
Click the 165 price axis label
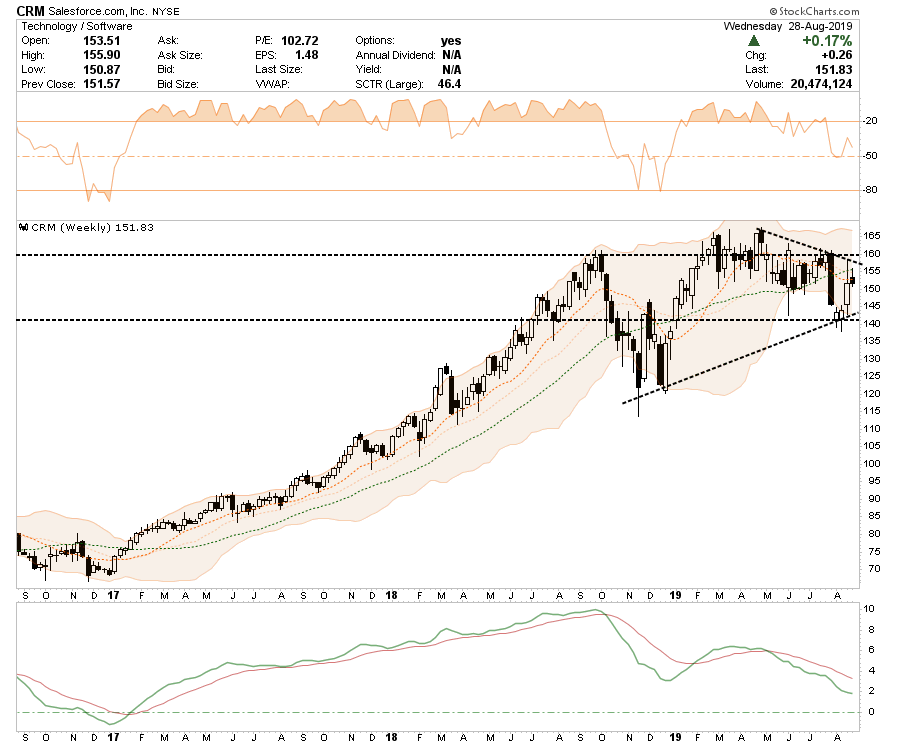pos(872,236)
